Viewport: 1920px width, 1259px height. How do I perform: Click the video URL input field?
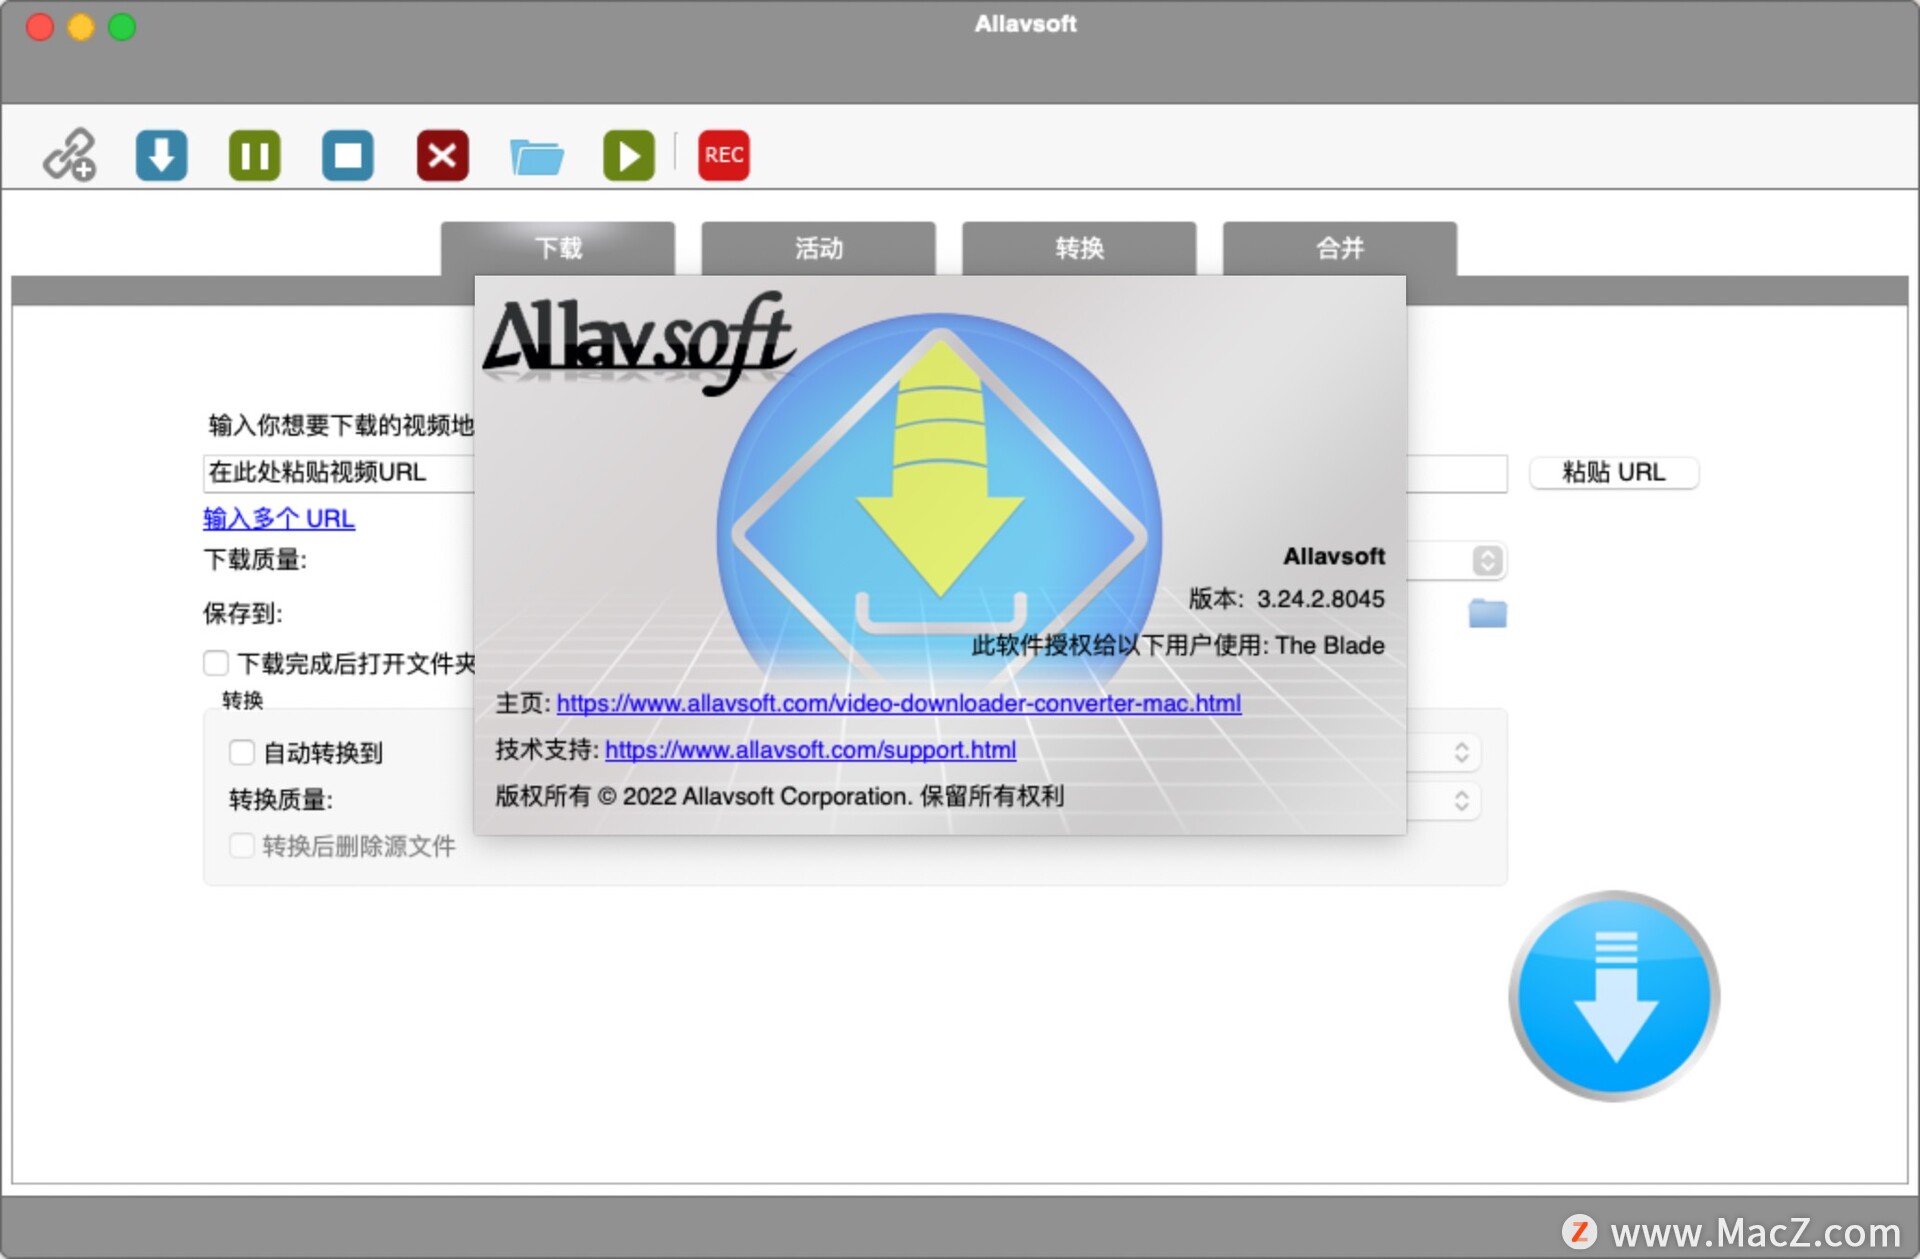click(855, 472)
